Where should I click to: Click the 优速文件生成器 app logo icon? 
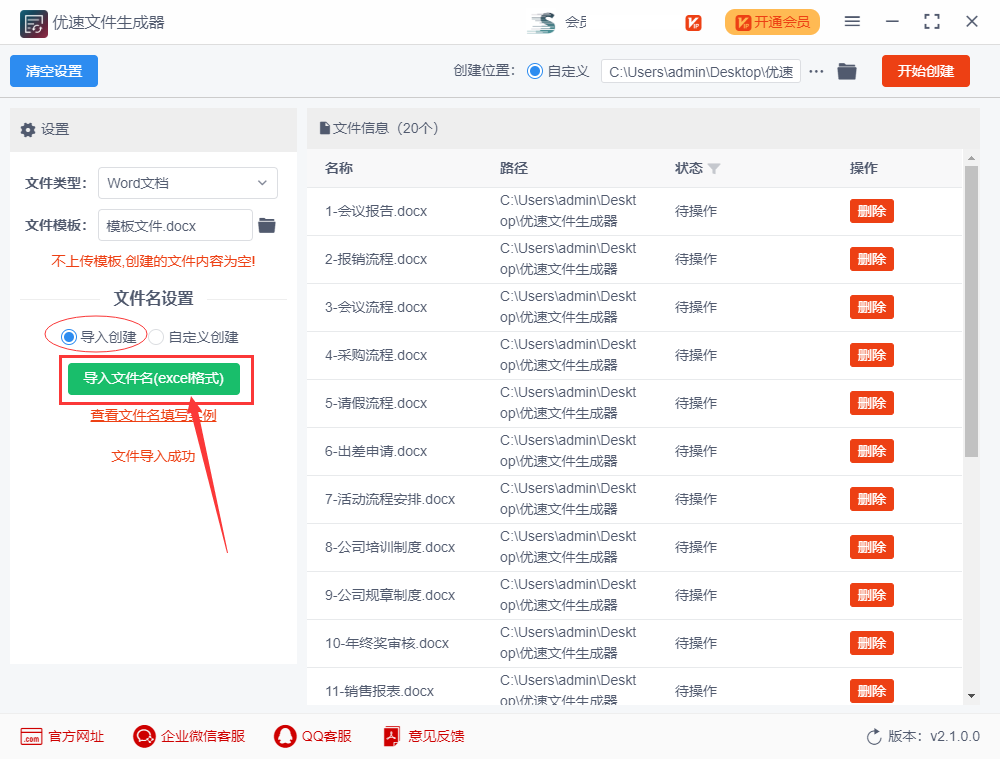(33, 24)
